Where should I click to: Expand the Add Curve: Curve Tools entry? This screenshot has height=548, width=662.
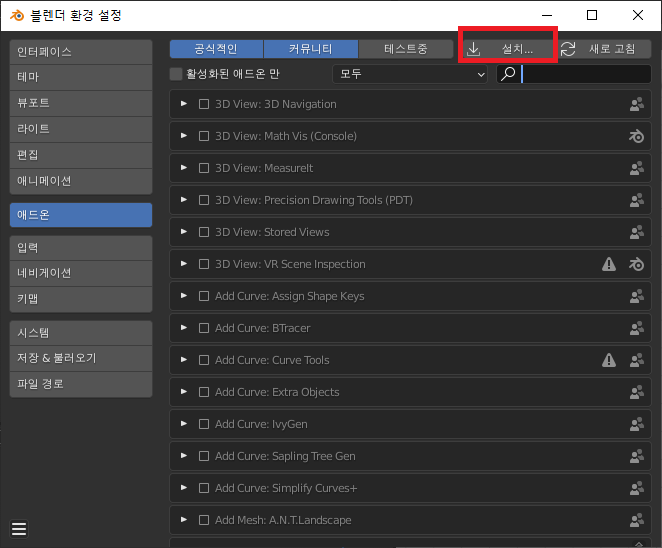coord(184,360)
